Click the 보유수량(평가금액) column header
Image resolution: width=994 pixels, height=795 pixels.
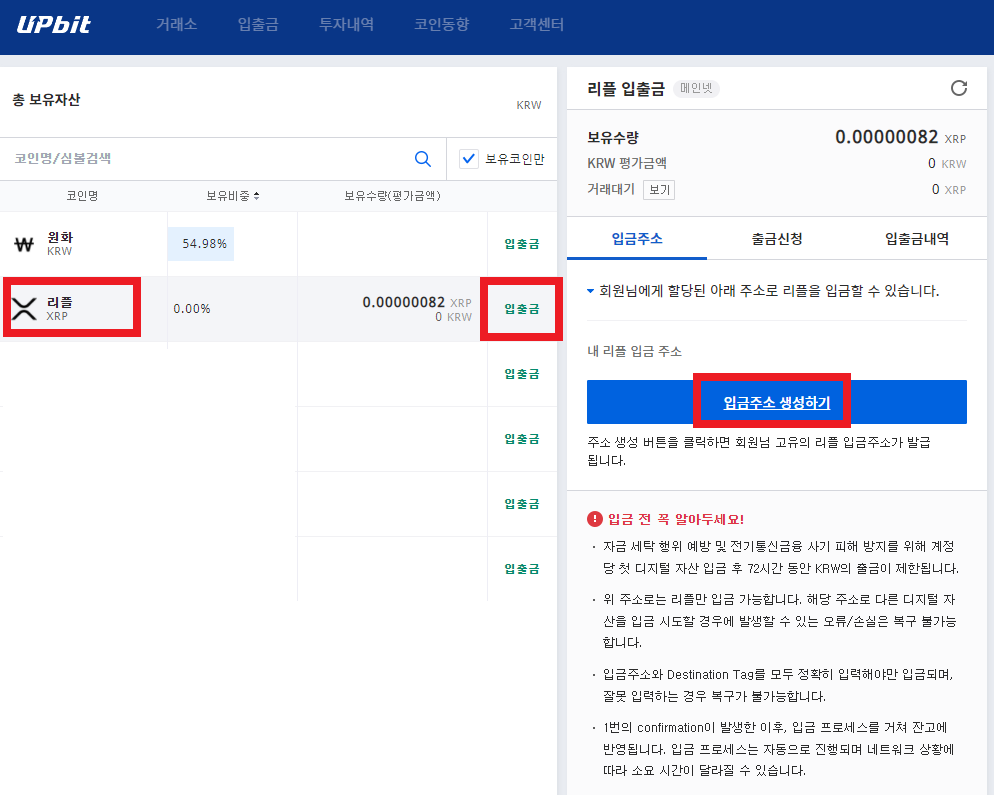coord(392,196)
